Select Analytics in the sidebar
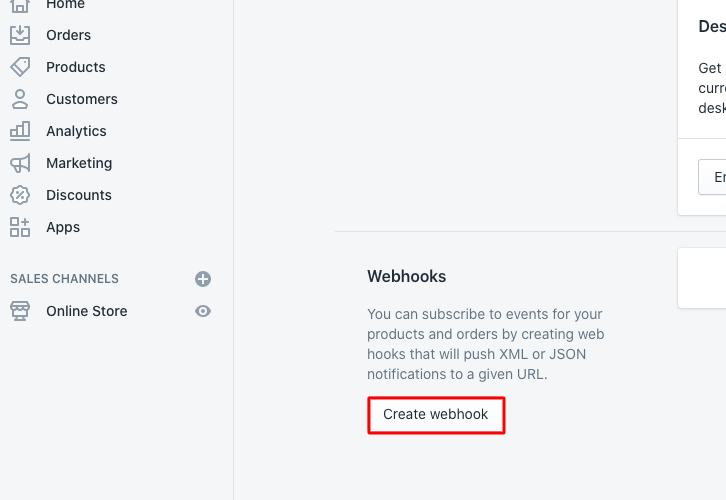This screenshot has height=500, width=726. coord(76,131)
